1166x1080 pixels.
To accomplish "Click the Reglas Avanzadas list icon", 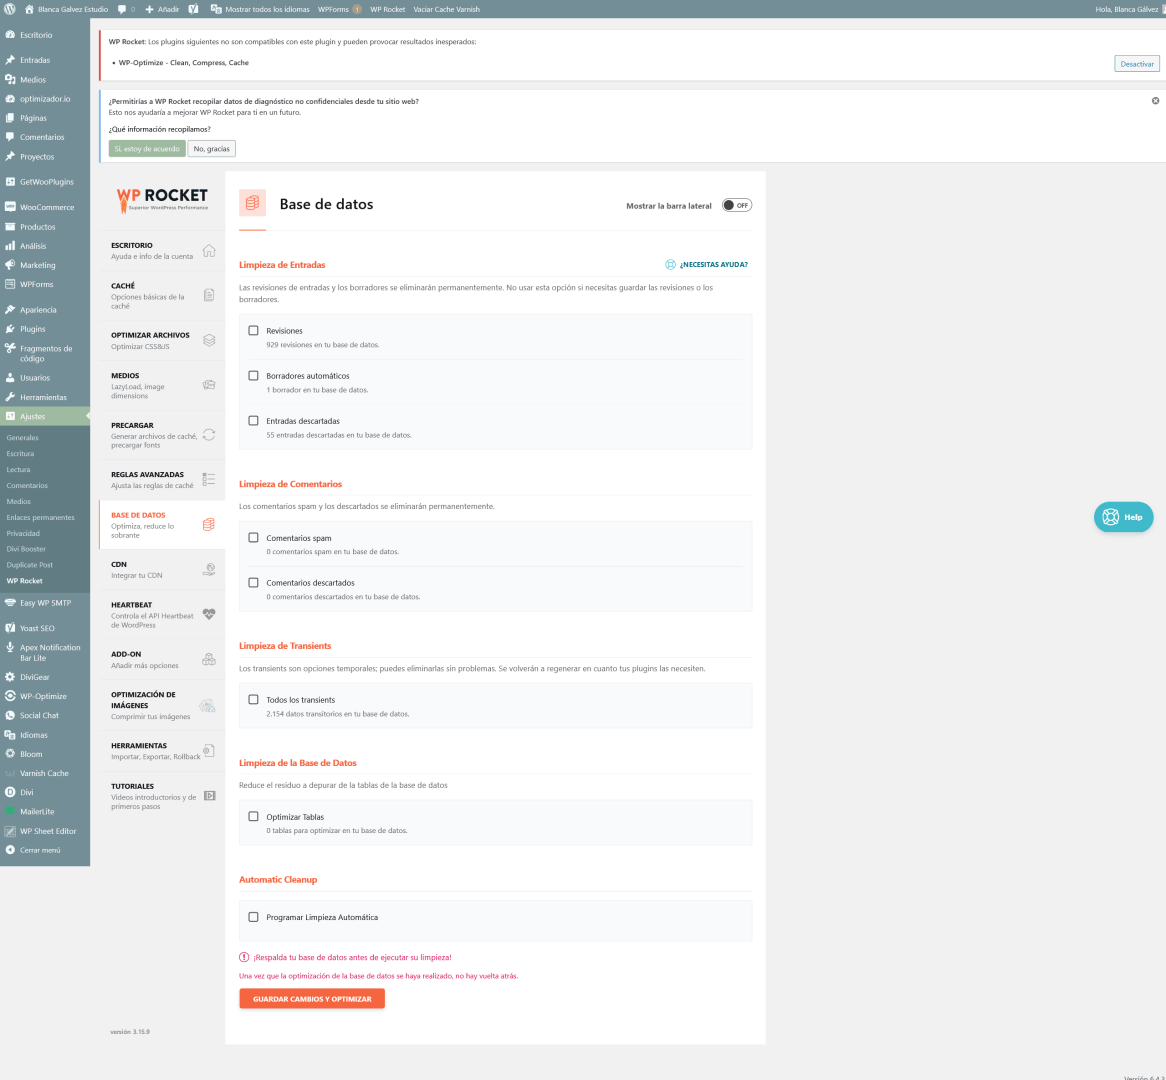I will click(209, 480).
